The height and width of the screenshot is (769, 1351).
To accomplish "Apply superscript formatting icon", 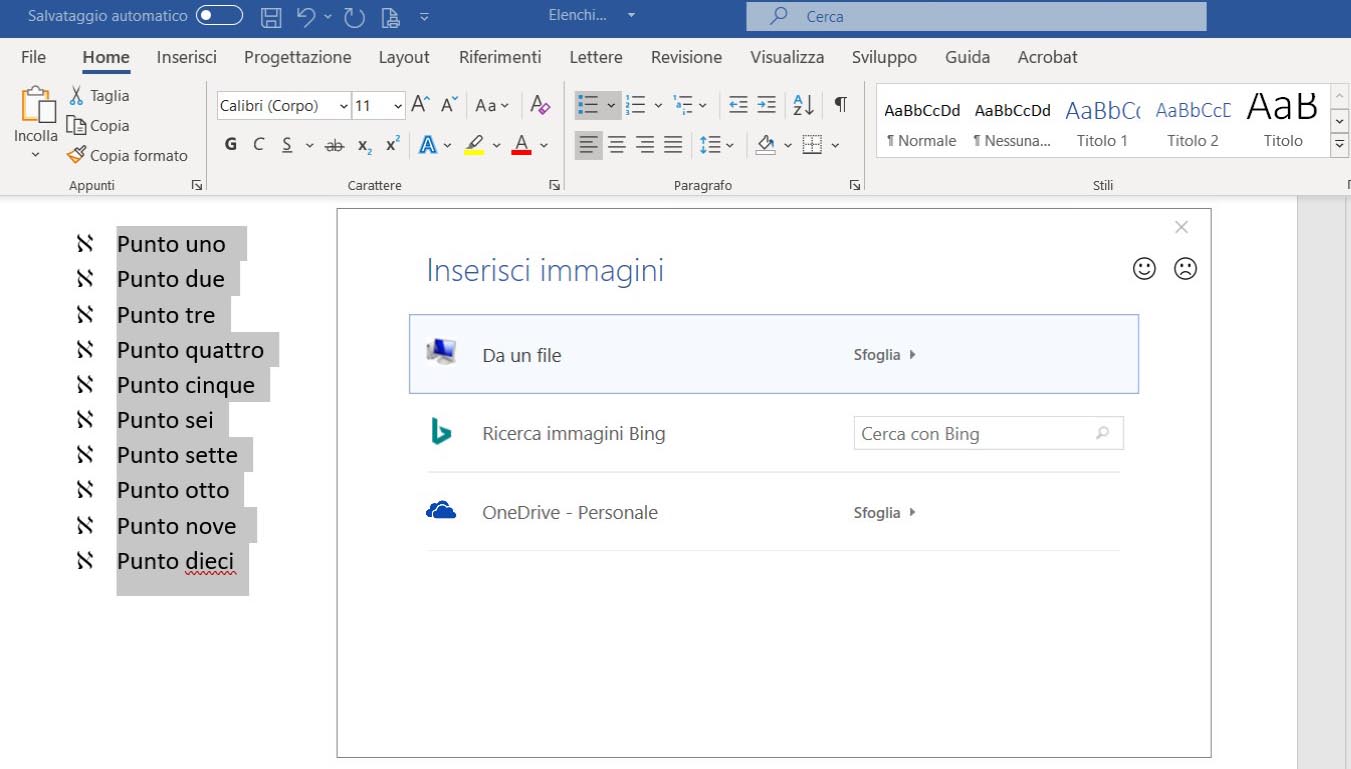I will pyautogui.click(x=393, y=145).
